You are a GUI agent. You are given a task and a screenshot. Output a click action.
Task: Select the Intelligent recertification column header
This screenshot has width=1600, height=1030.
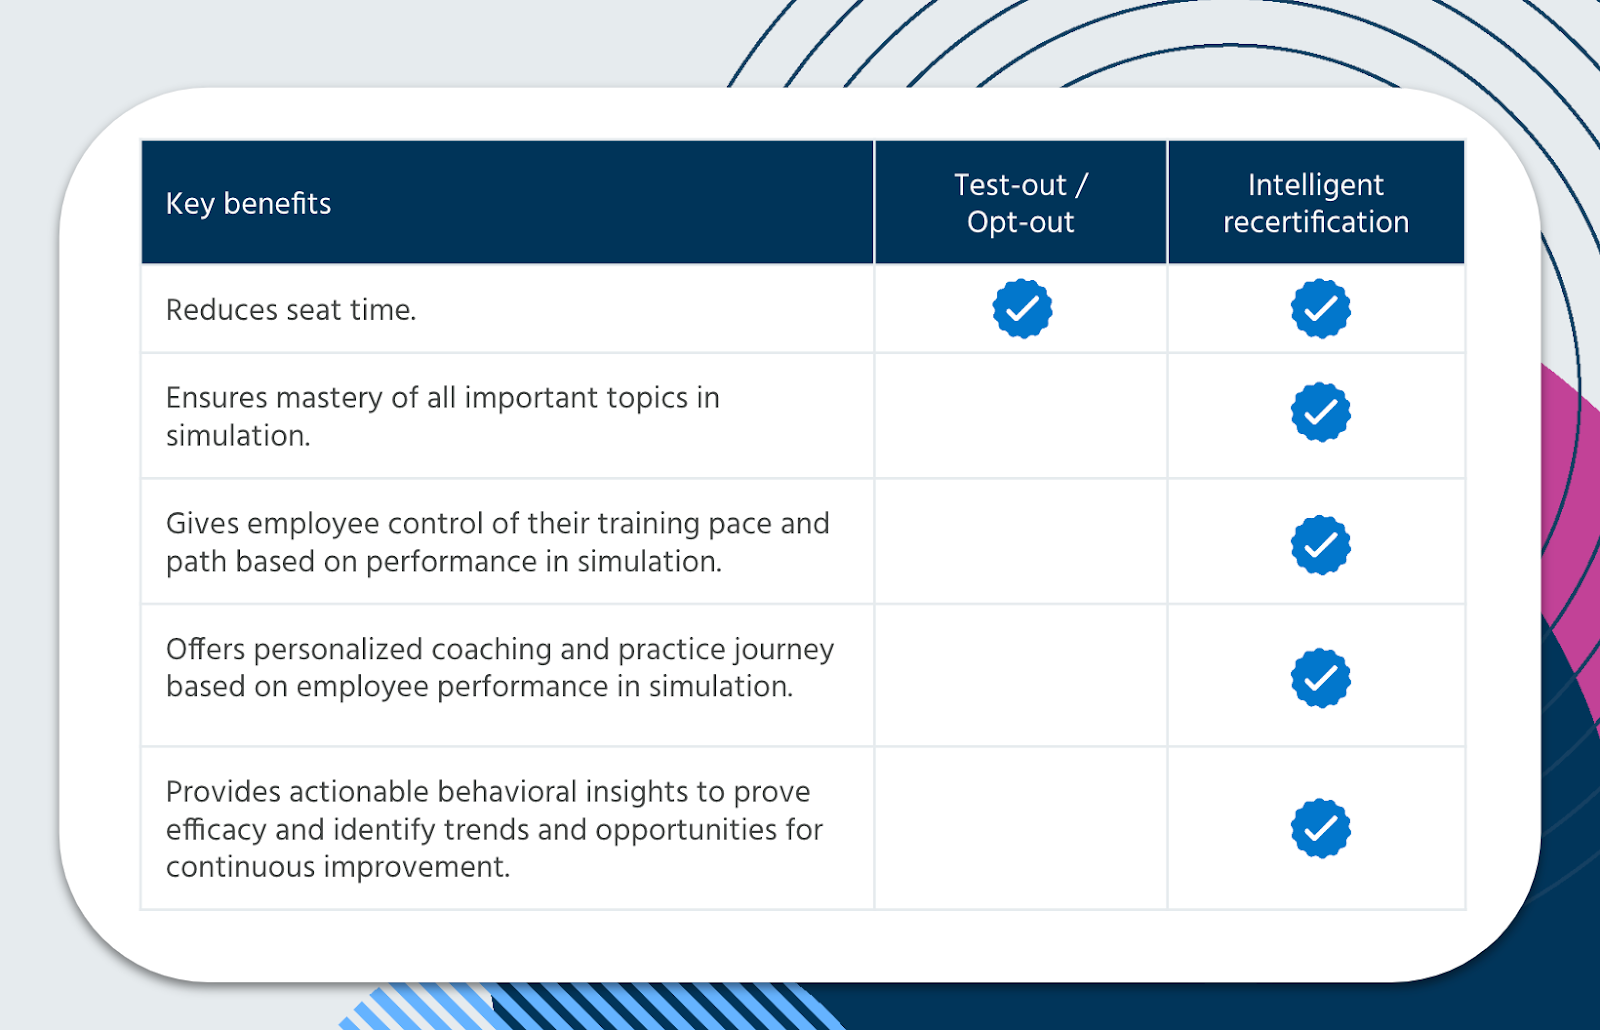(1316, 203)
